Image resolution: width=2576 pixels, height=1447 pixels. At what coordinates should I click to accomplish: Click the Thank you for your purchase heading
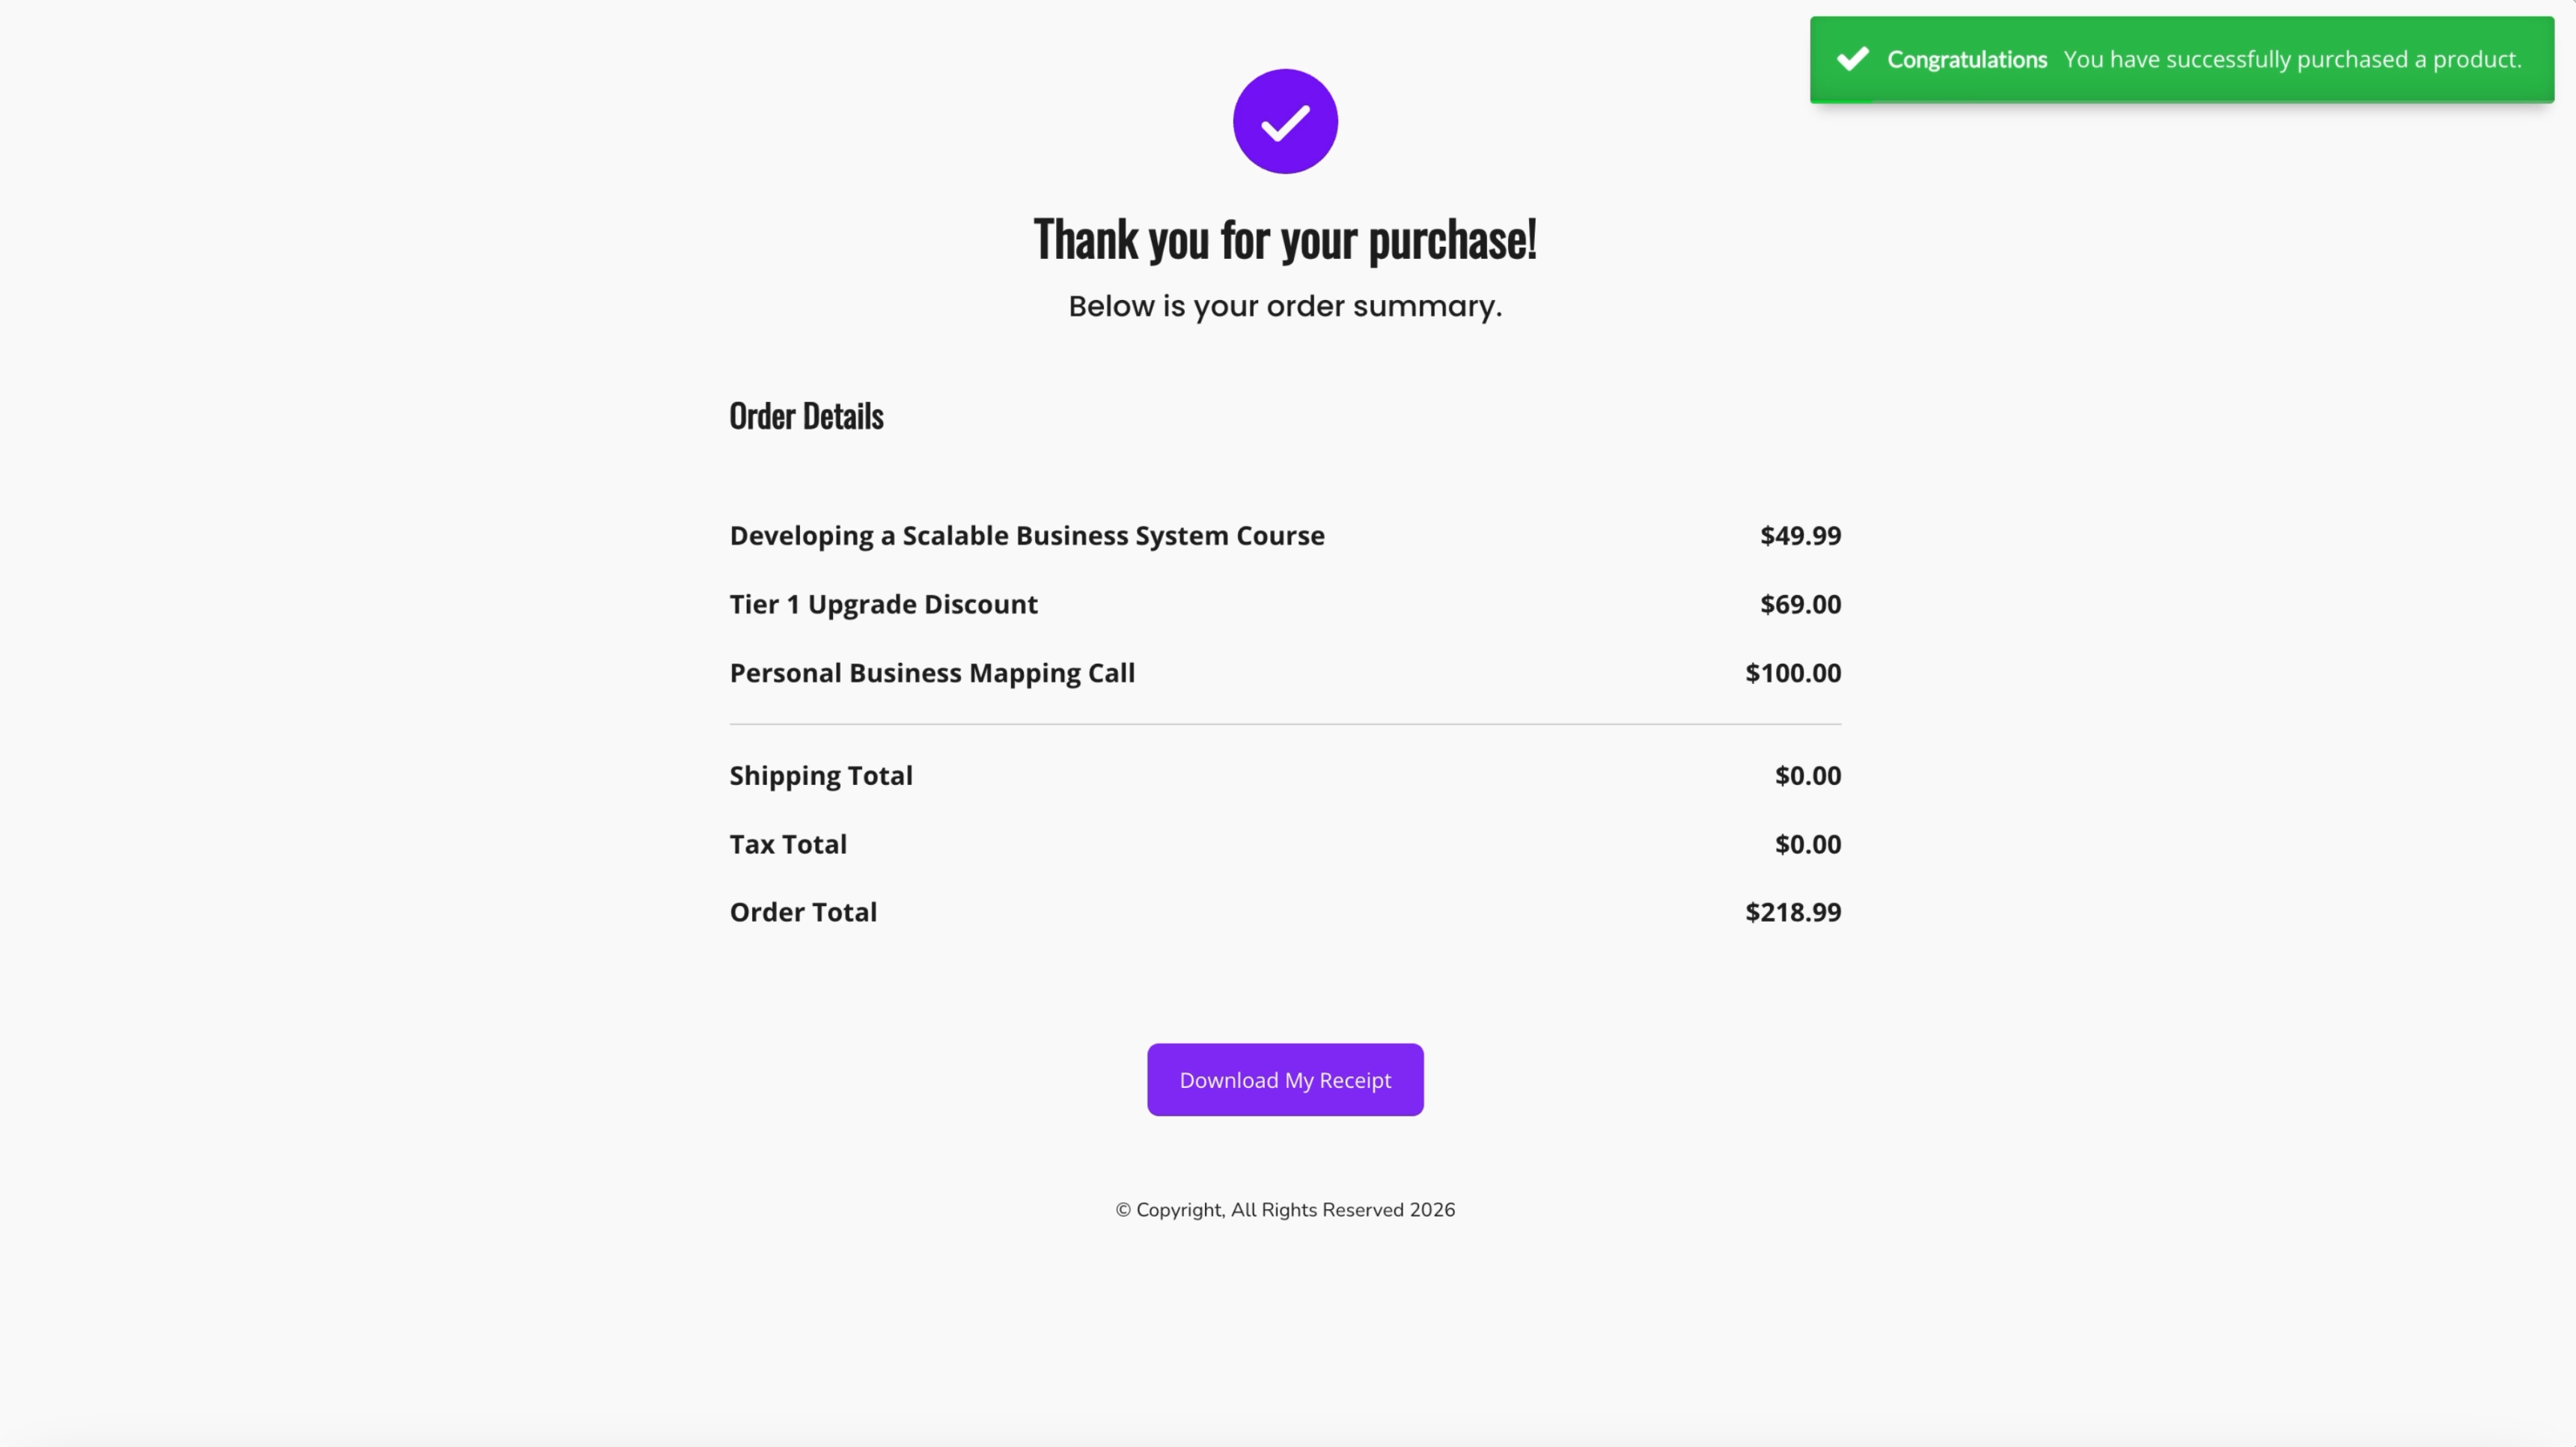pyautogui.click(x=1285, y=240)
